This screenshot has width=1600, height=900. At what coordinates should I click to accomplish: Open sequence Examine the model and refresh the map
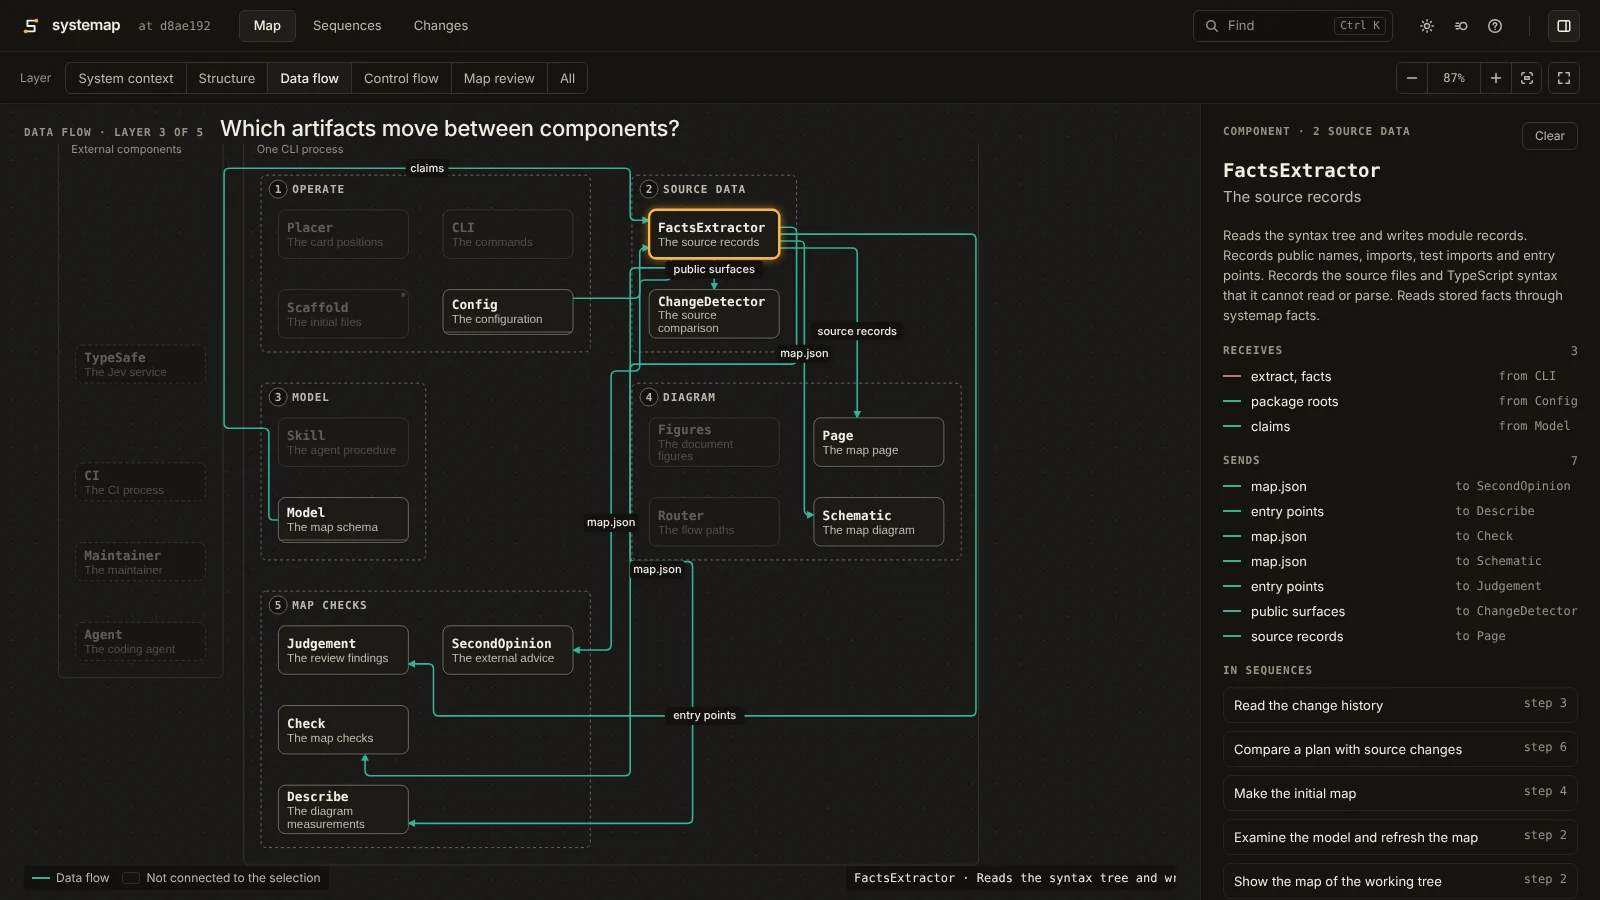pyautogui.click(x=1400, y=837)
